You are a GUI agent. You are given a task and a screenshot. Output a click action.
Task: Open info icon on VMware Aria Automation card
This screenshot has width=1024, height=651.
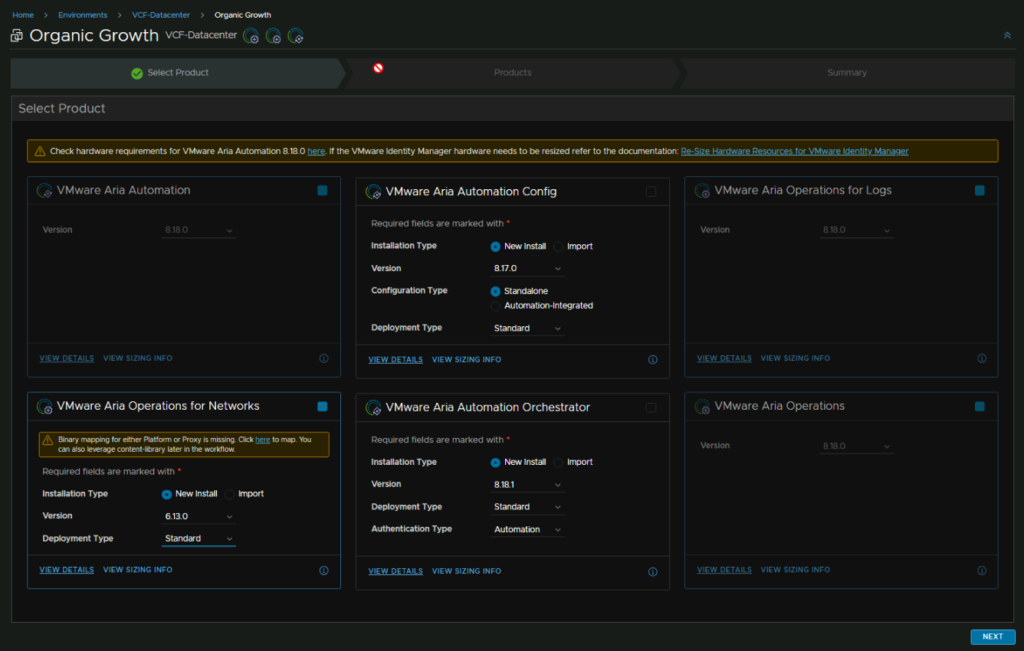coord(324,358)
